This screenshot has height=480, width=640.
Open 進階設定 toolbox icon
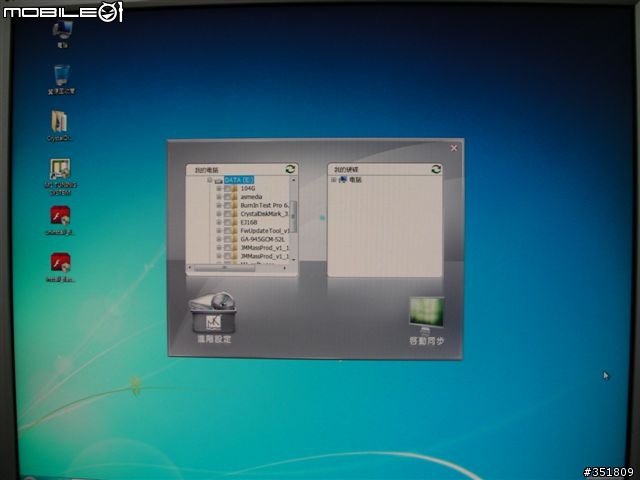click(x=213, y=312)
